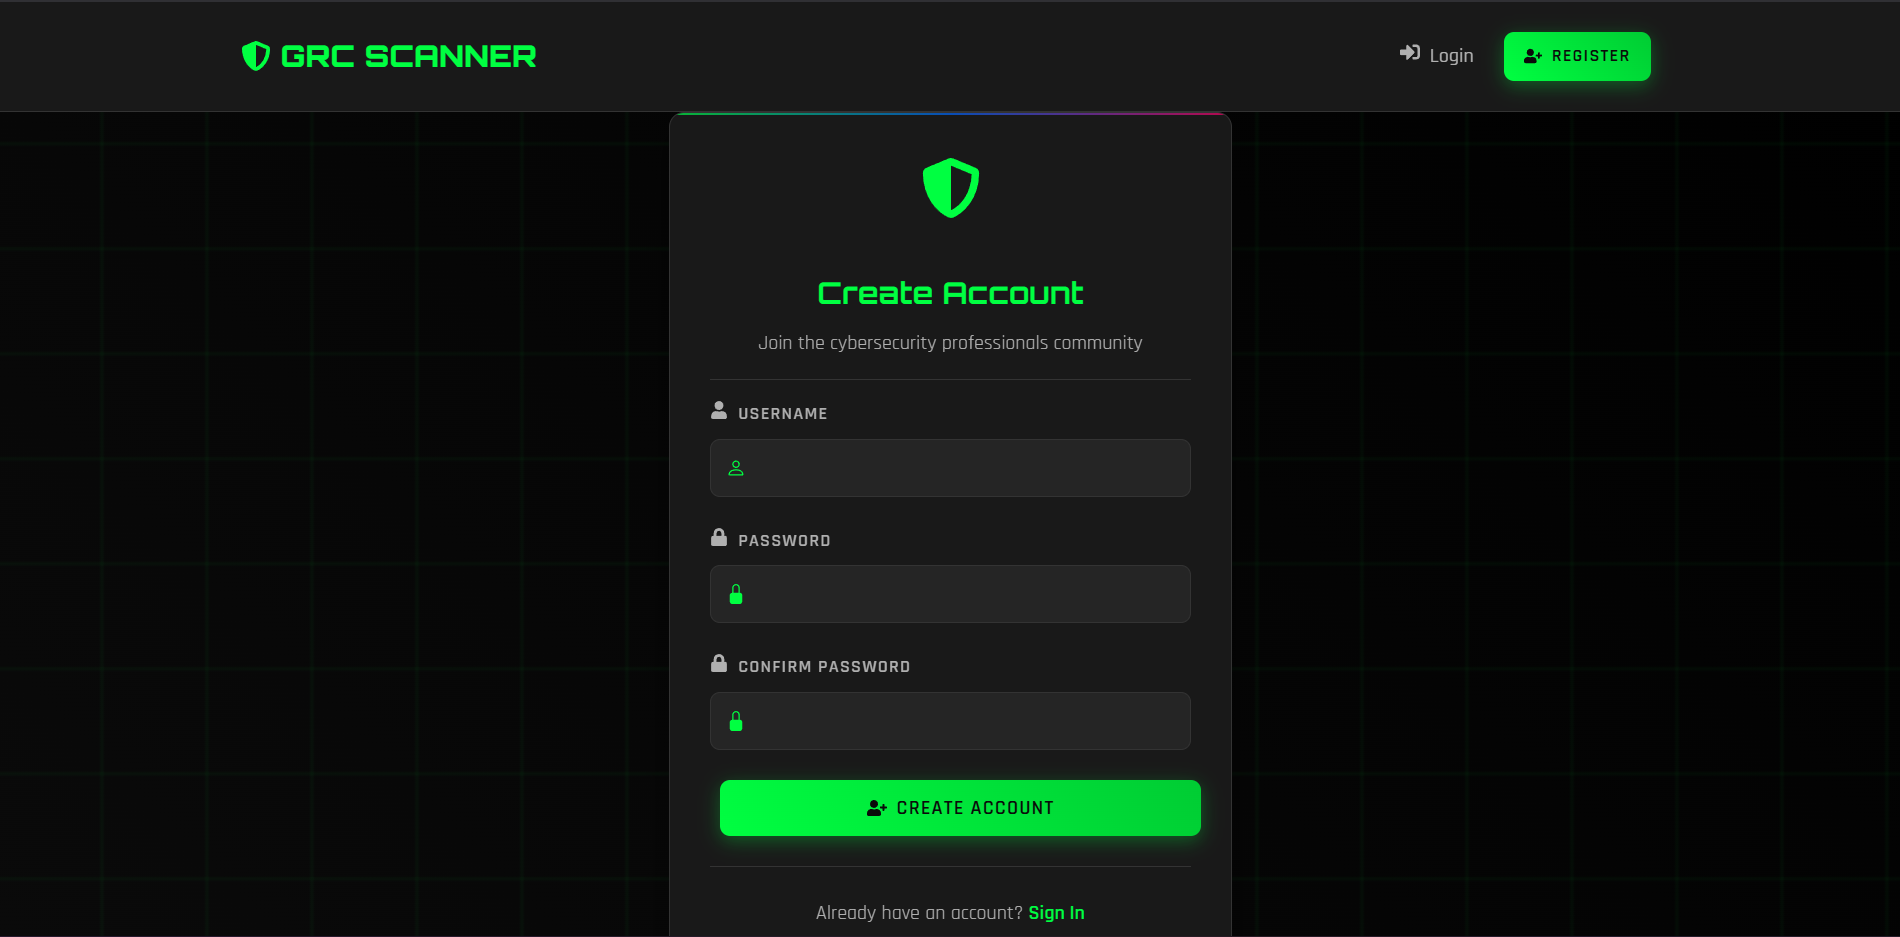
Task: Click the GRC Scanner shield logo icon
Action: click(256, 56)
